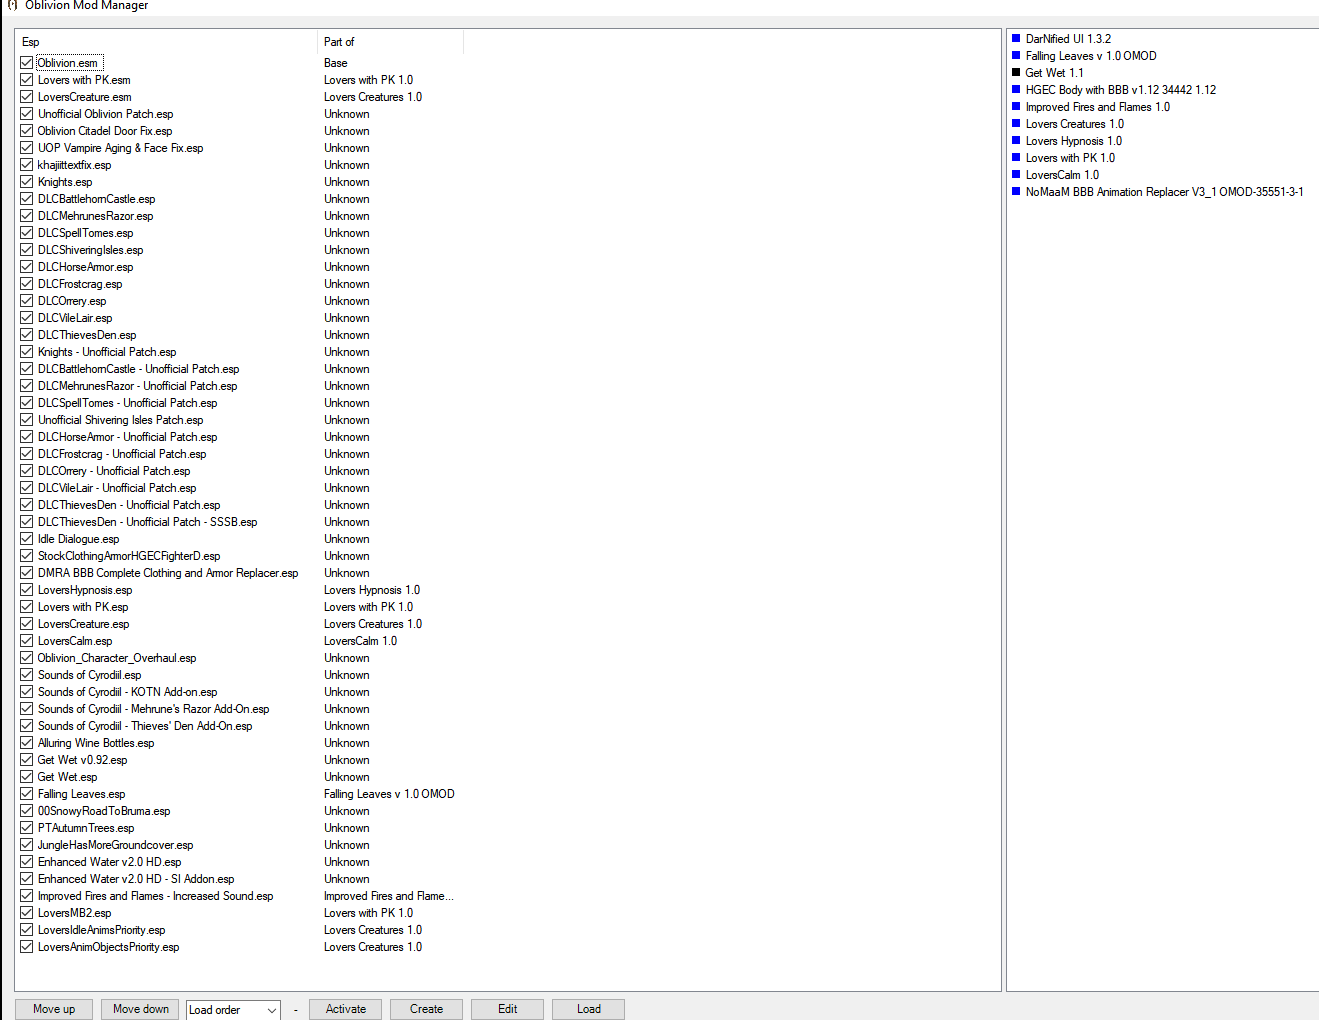Click the blue square icon beside Falling Leaves v 1.0 OMOD

[1016, 56]
